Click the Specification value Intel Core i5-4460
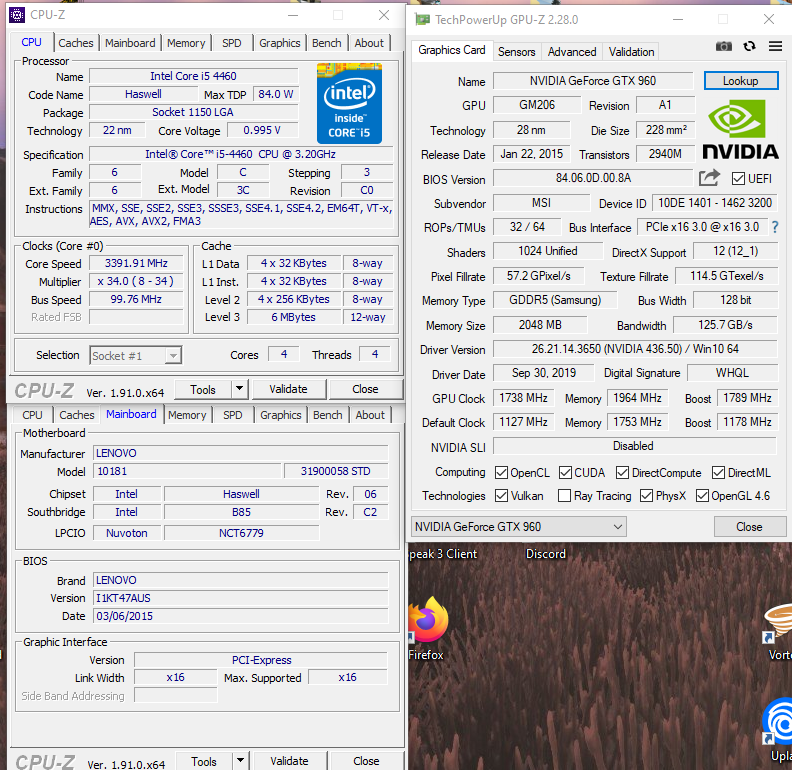Image resolution: width=792 pixels, height=770 pixels. tap(240, 154)
